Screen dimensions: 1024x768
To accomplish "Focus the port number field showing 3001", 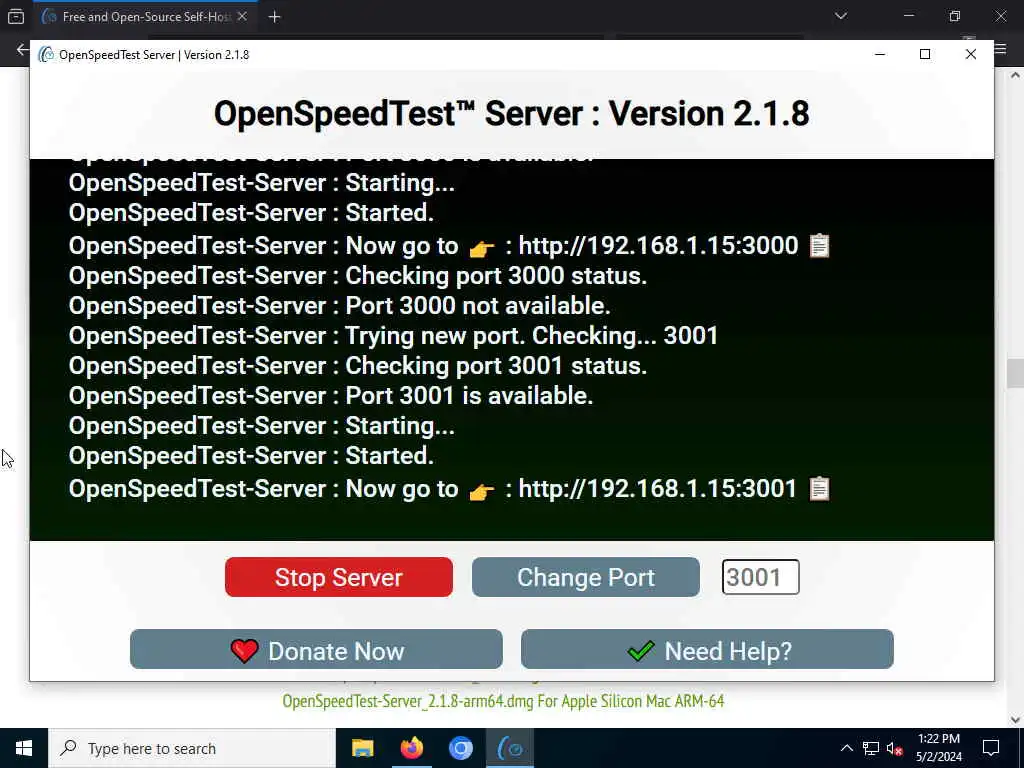I will pyautogui.click(x=760, y=577).
